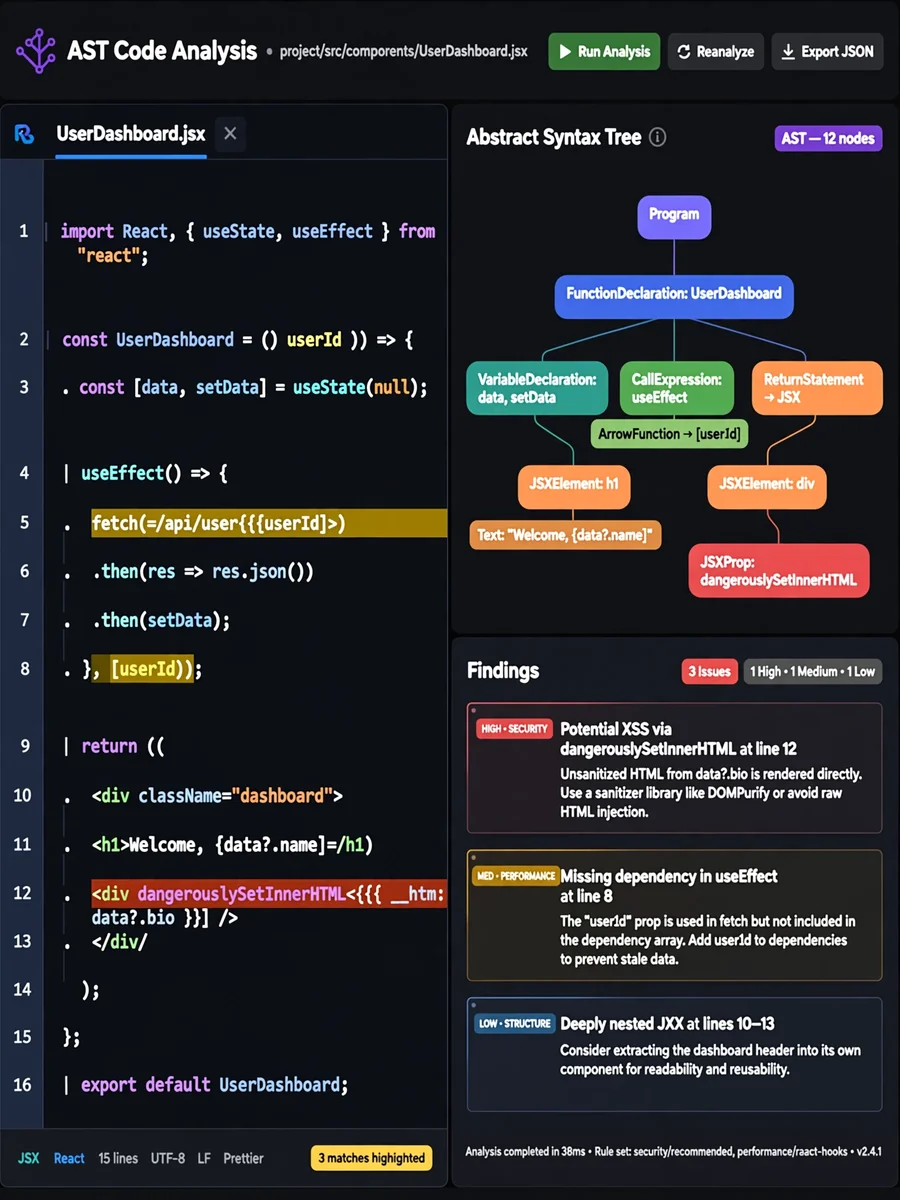Select the JSXProp: dangerouslySetInnerHTML node
900x1200 pixels.
(x=779, y=571)
